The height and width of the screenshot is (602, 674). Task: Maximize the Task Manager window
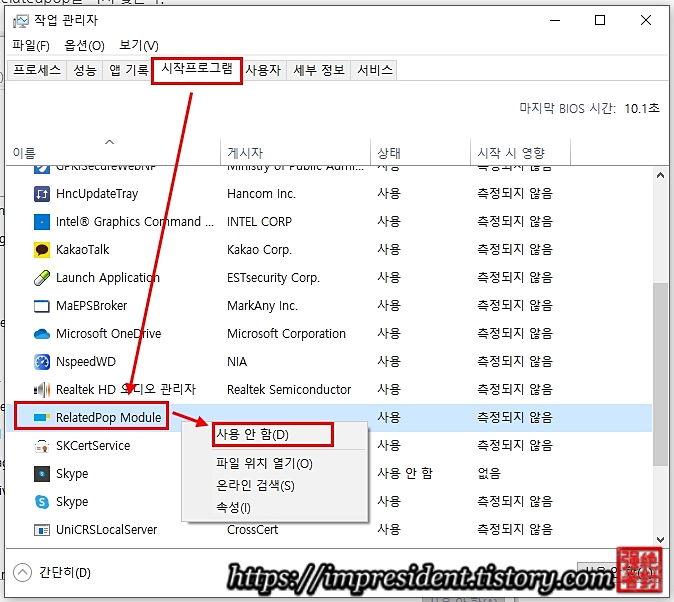click(x=600, y=20)
